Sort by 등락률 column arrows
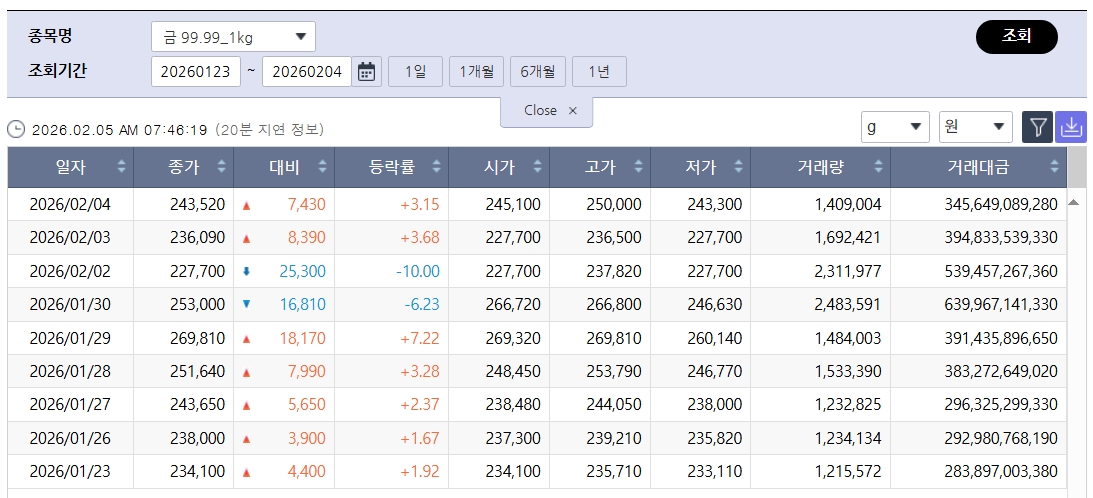 point(436,167)
